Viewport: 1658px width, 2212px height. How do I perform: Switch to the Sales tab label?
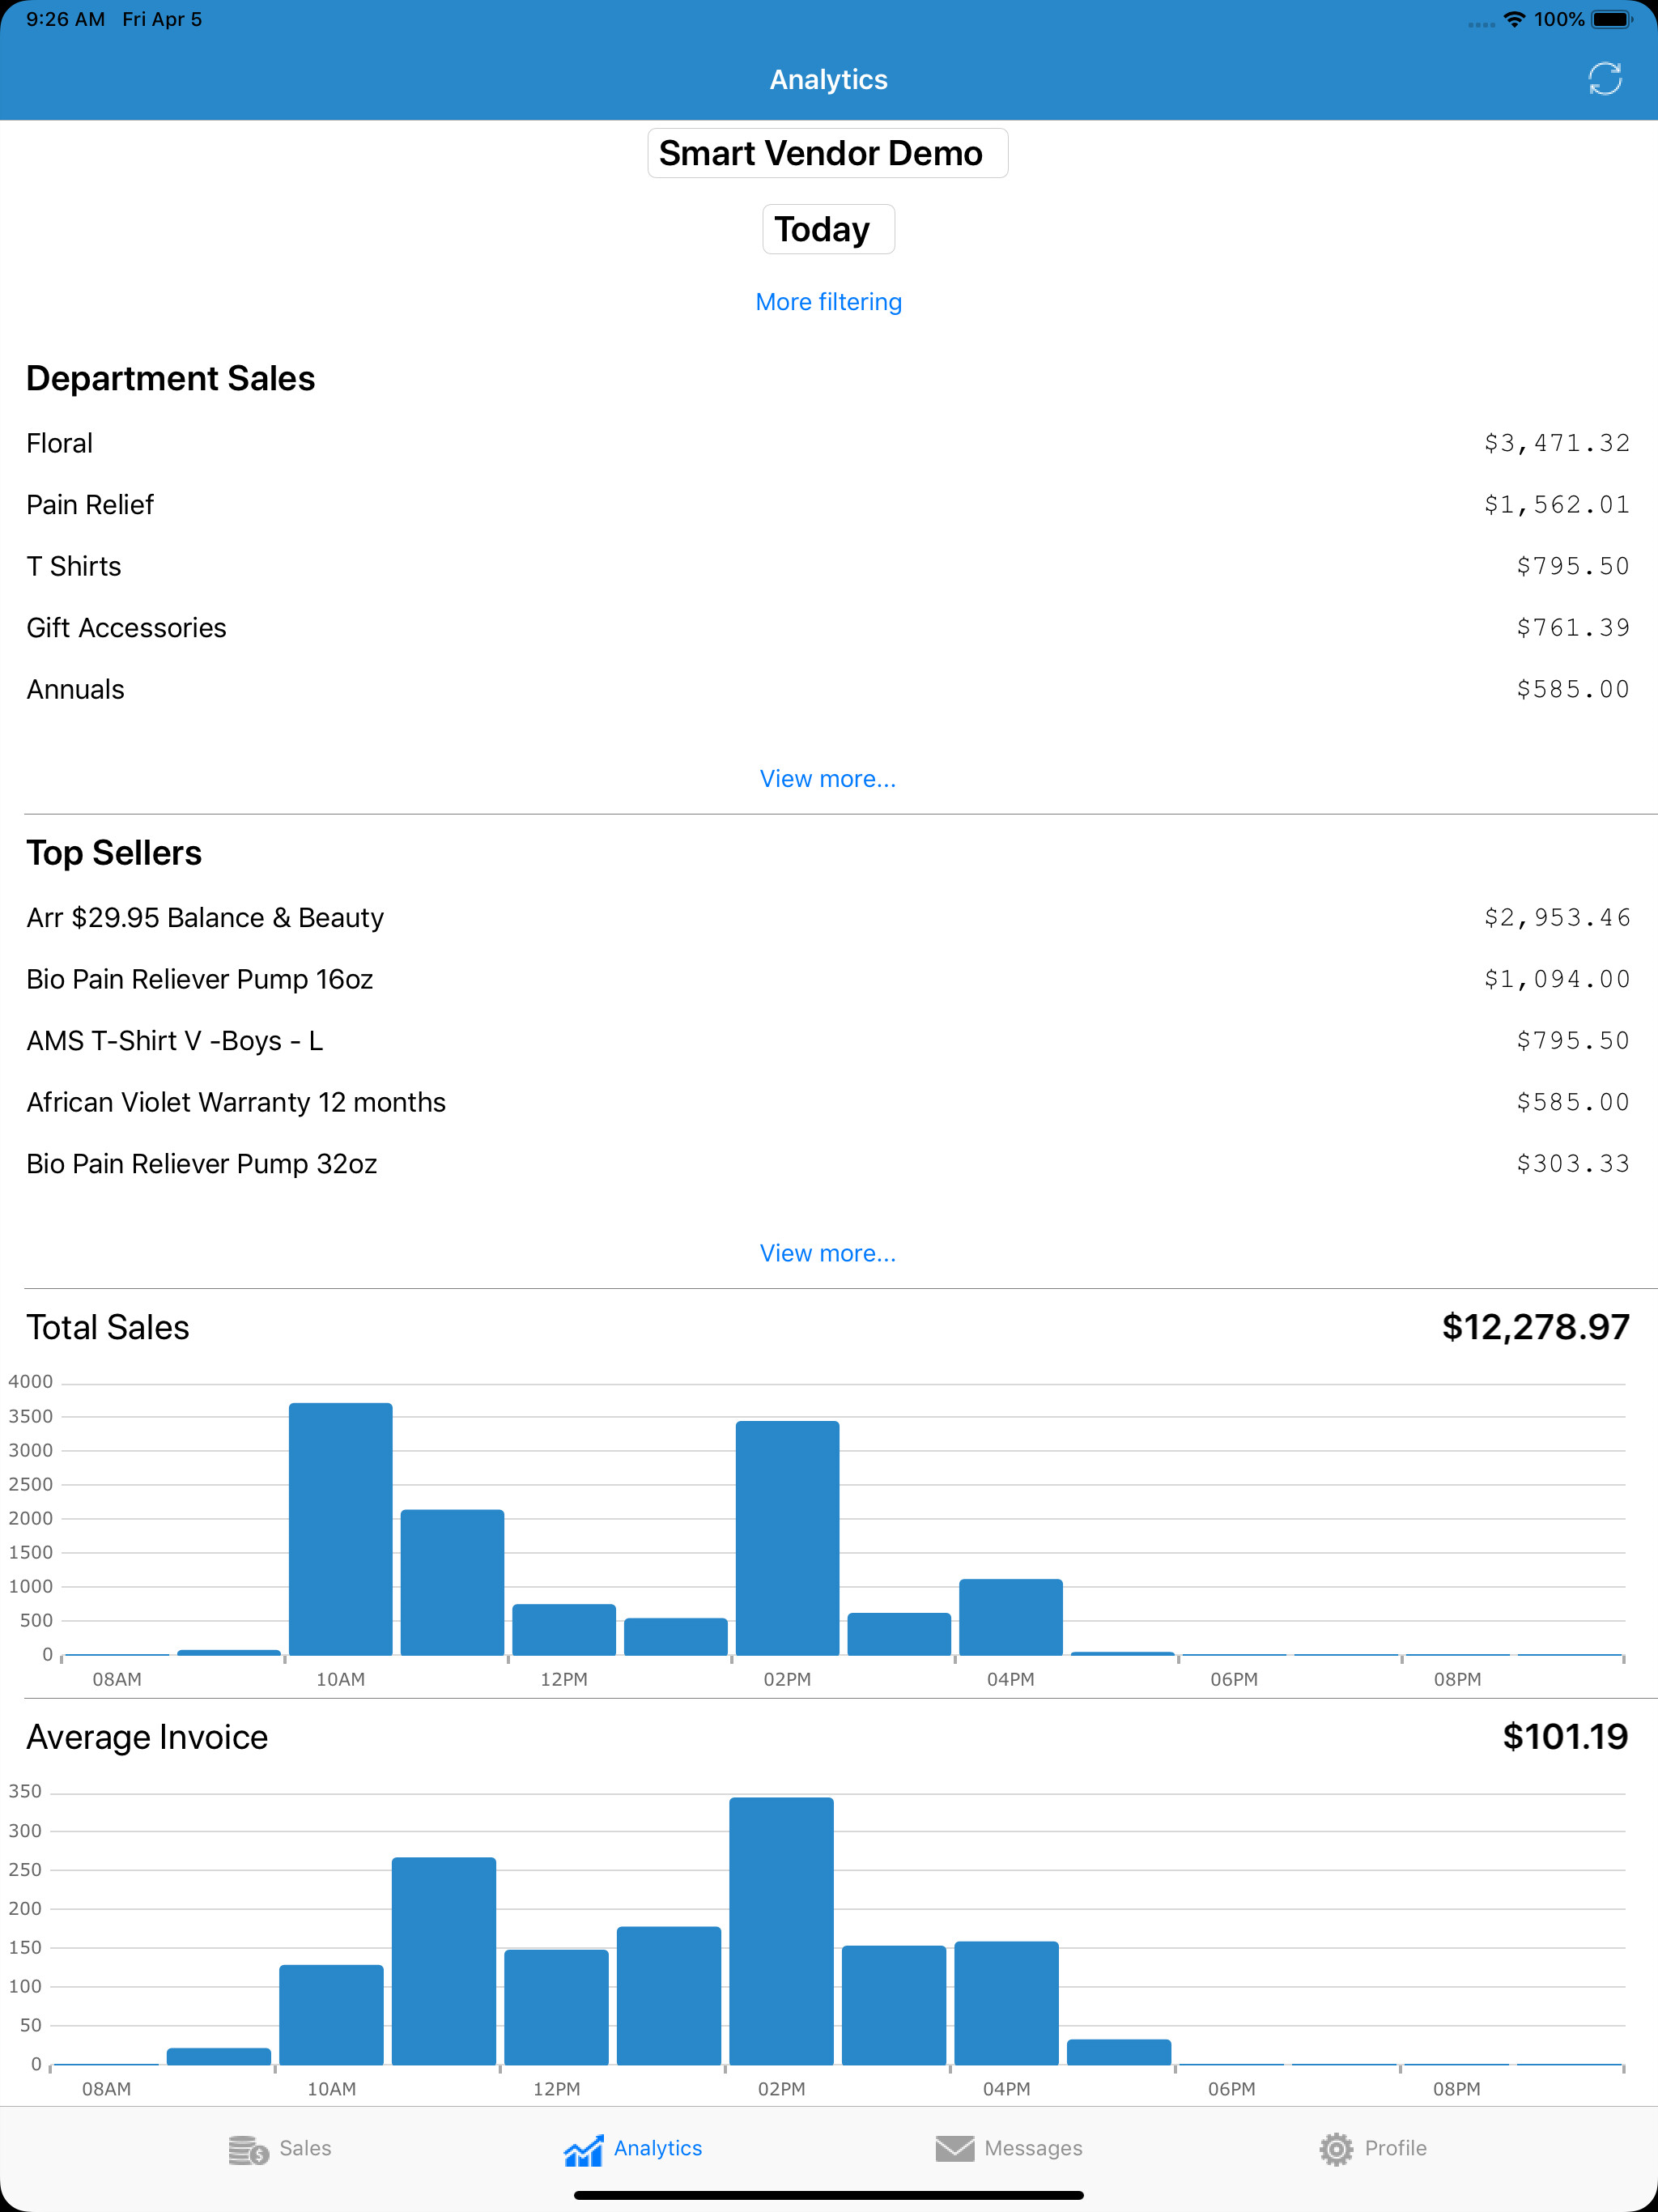pyautogui.click(x=305, y=2148)
